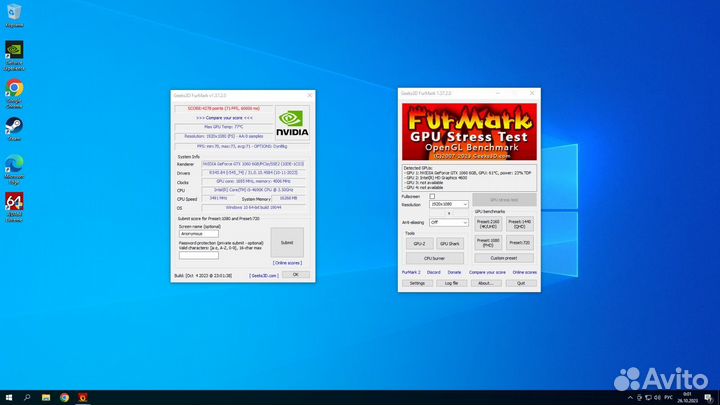The width and height of the screenshot is (720, 405).
Task: Open the Windows Start menu
Action: [9, 398]
